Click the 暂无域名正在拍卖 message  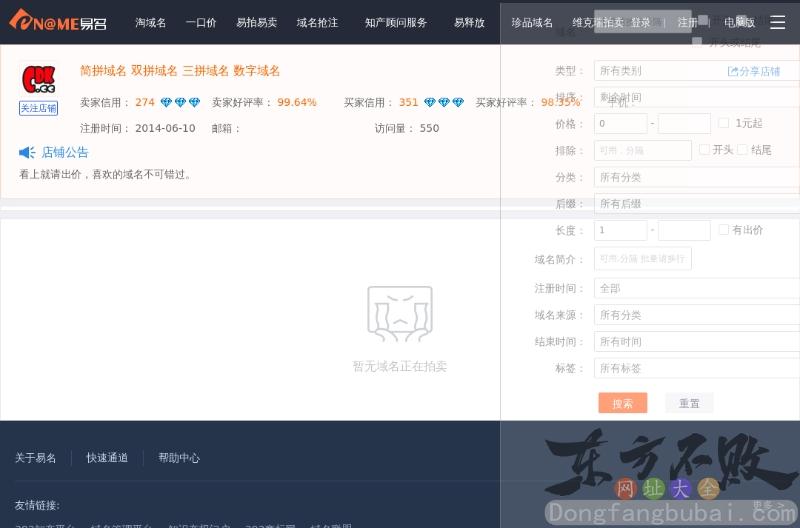[x=400, y=366]
